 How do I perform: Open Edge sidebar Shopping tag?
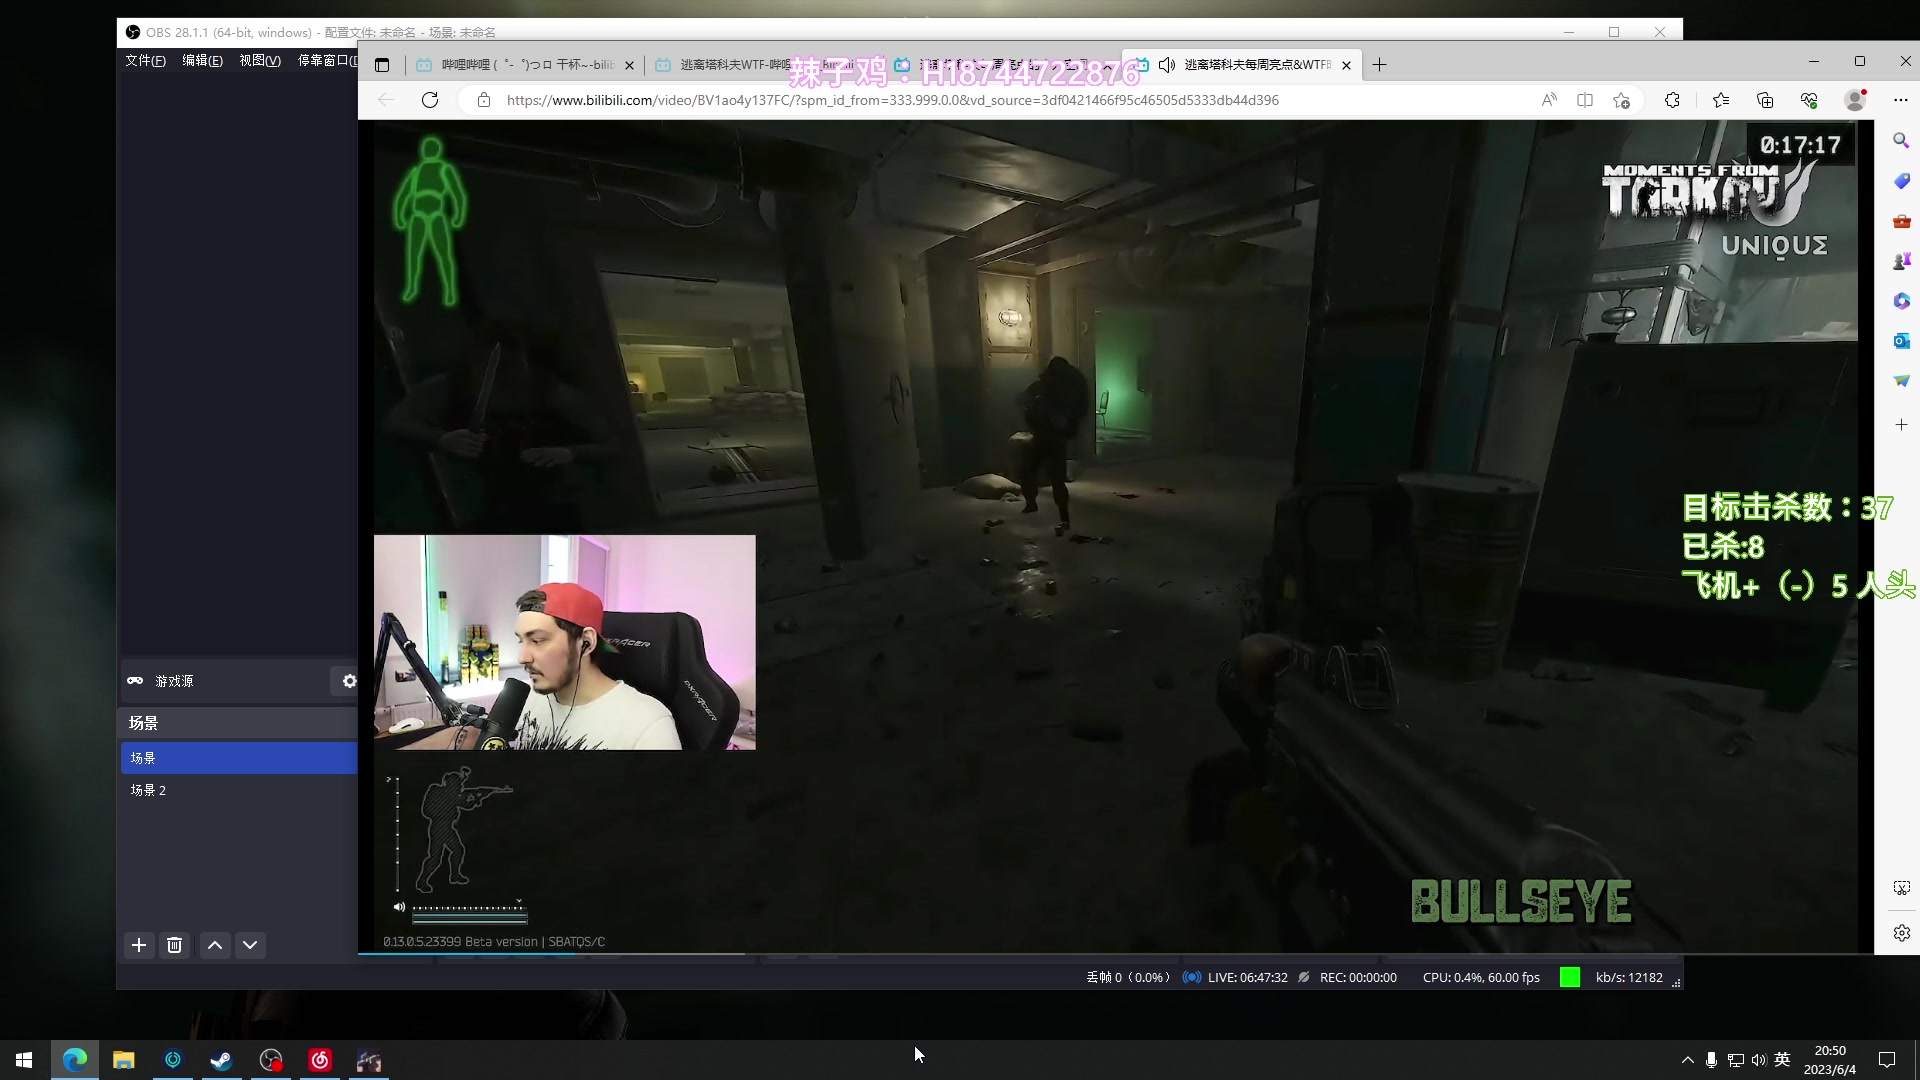[1901, 181]
